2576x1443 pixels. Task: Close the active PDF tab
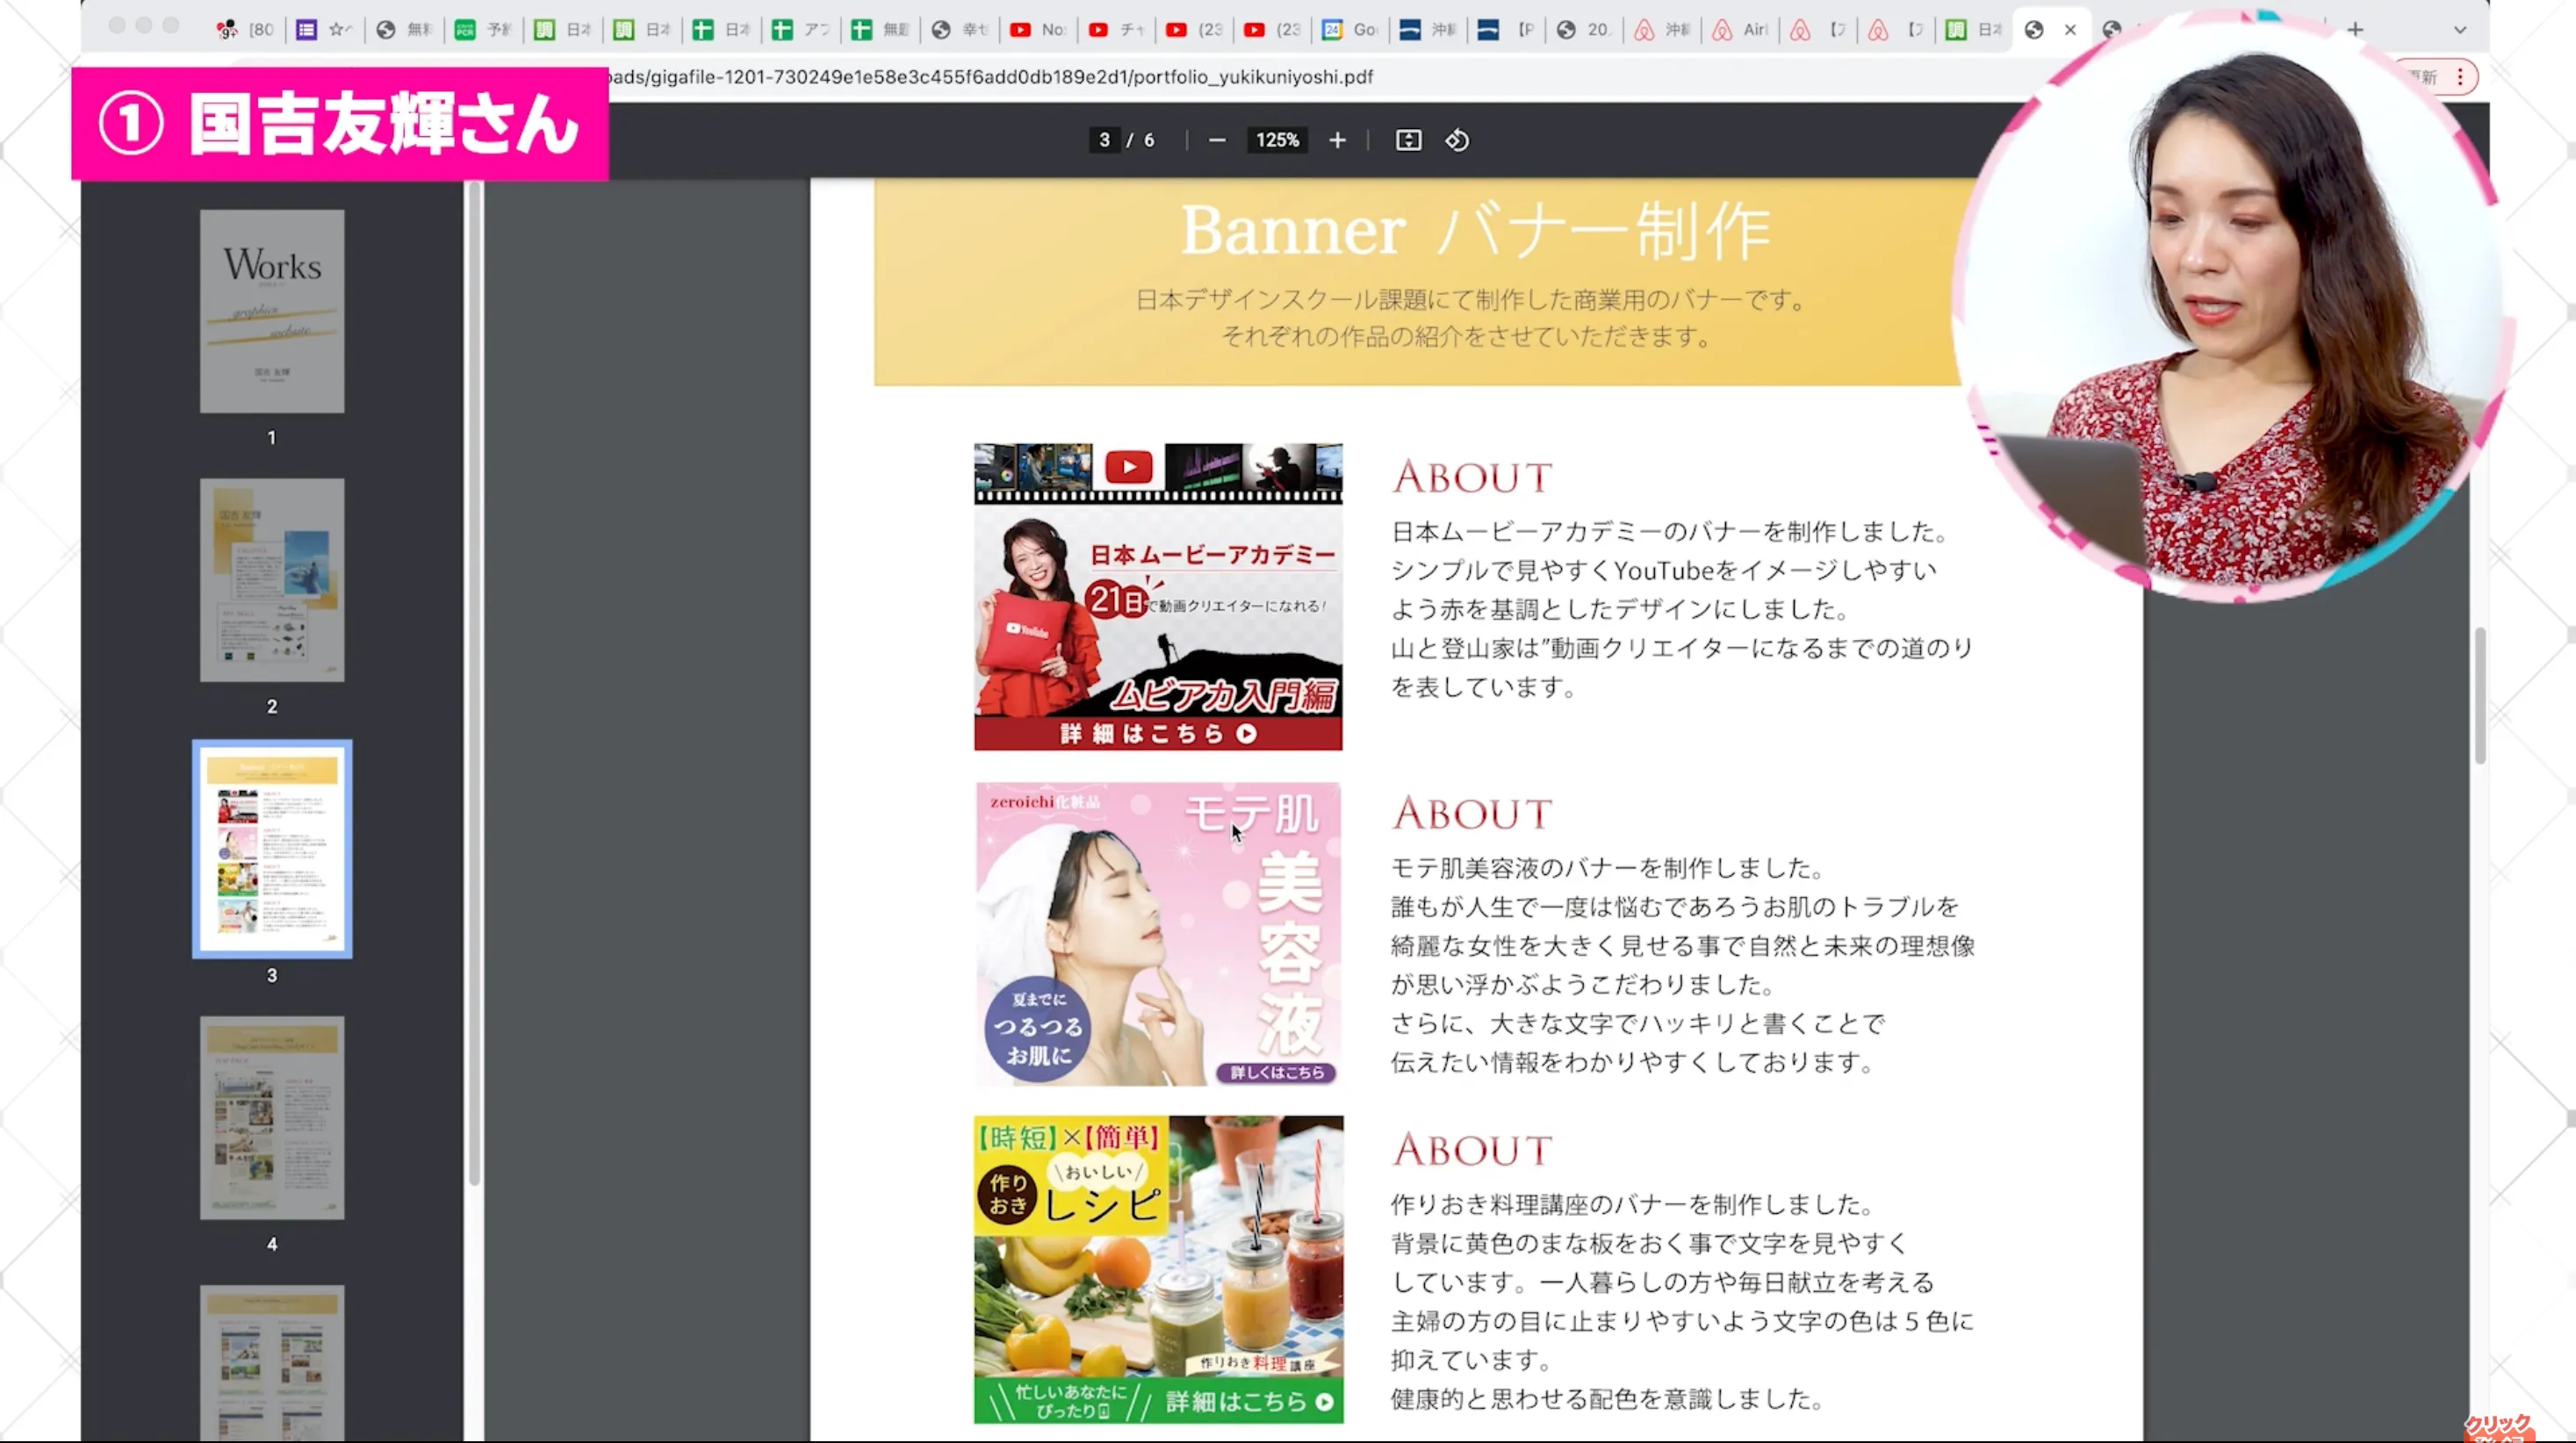[2070, 30]
